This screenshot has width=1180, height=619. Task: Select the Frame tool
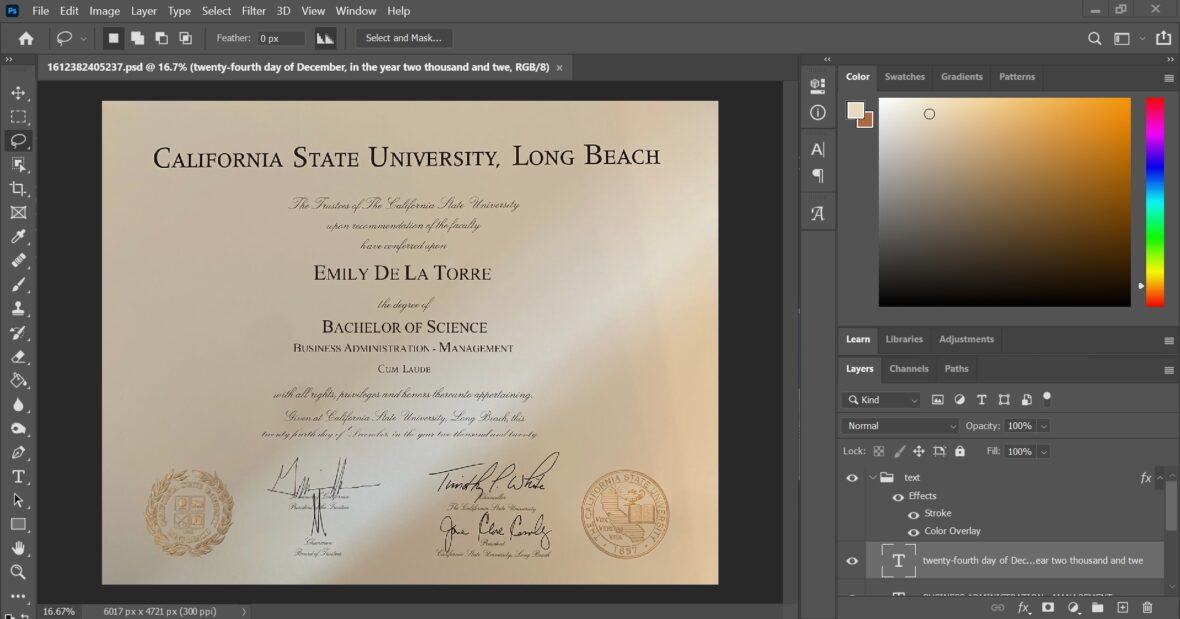point(18,213)
